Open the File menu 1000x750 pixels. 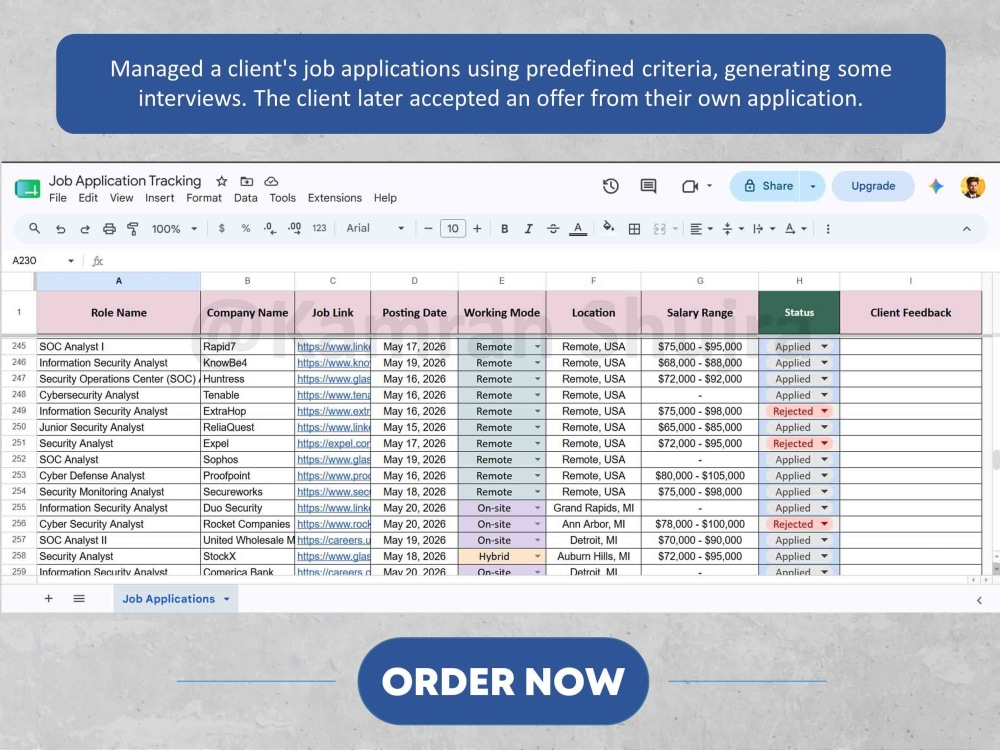pos(57,198)
